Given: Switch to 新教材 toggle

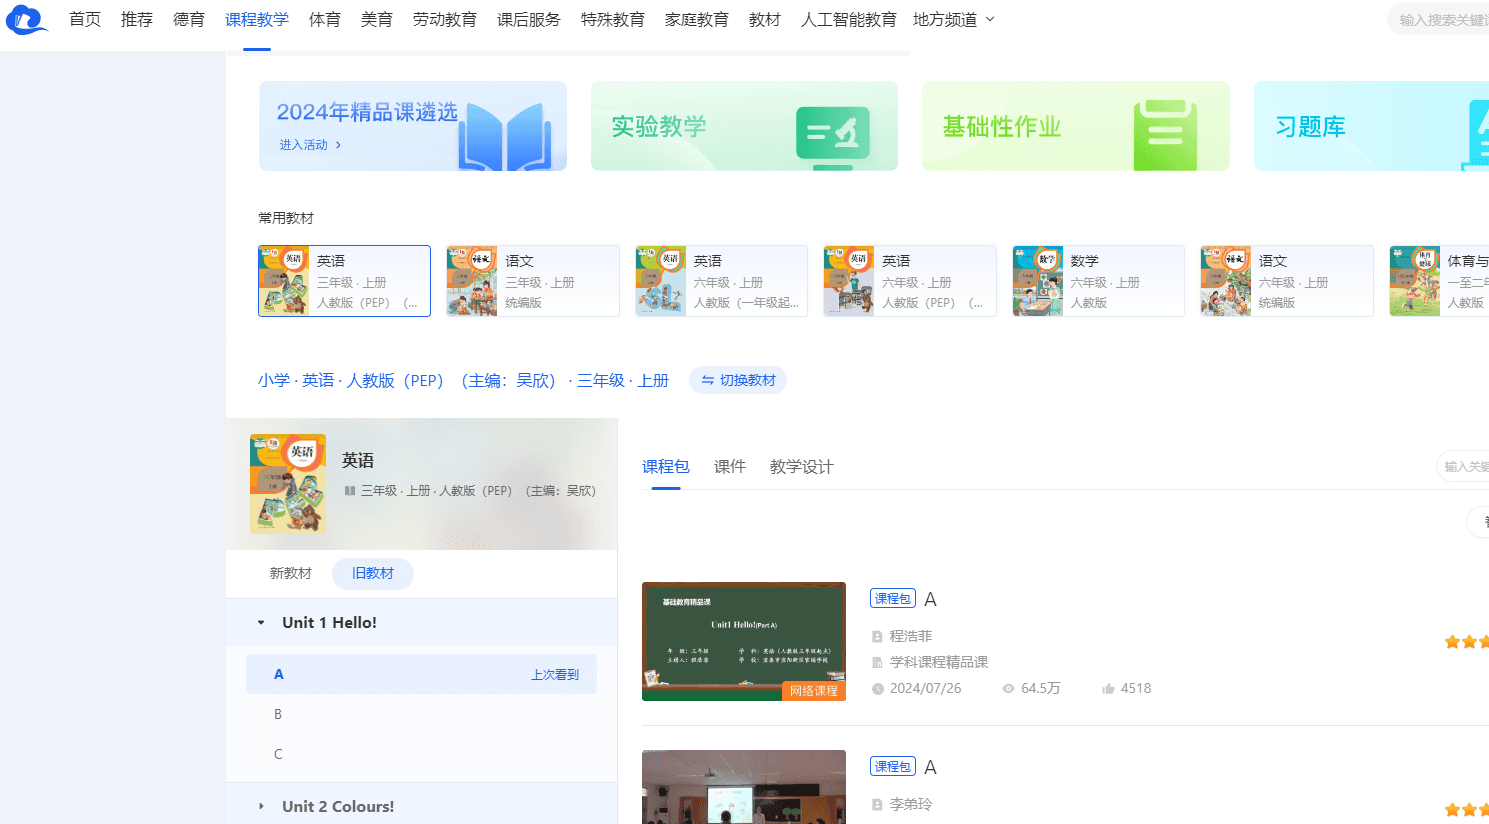Looking at the screenshot, I should (x=290, y=573).
